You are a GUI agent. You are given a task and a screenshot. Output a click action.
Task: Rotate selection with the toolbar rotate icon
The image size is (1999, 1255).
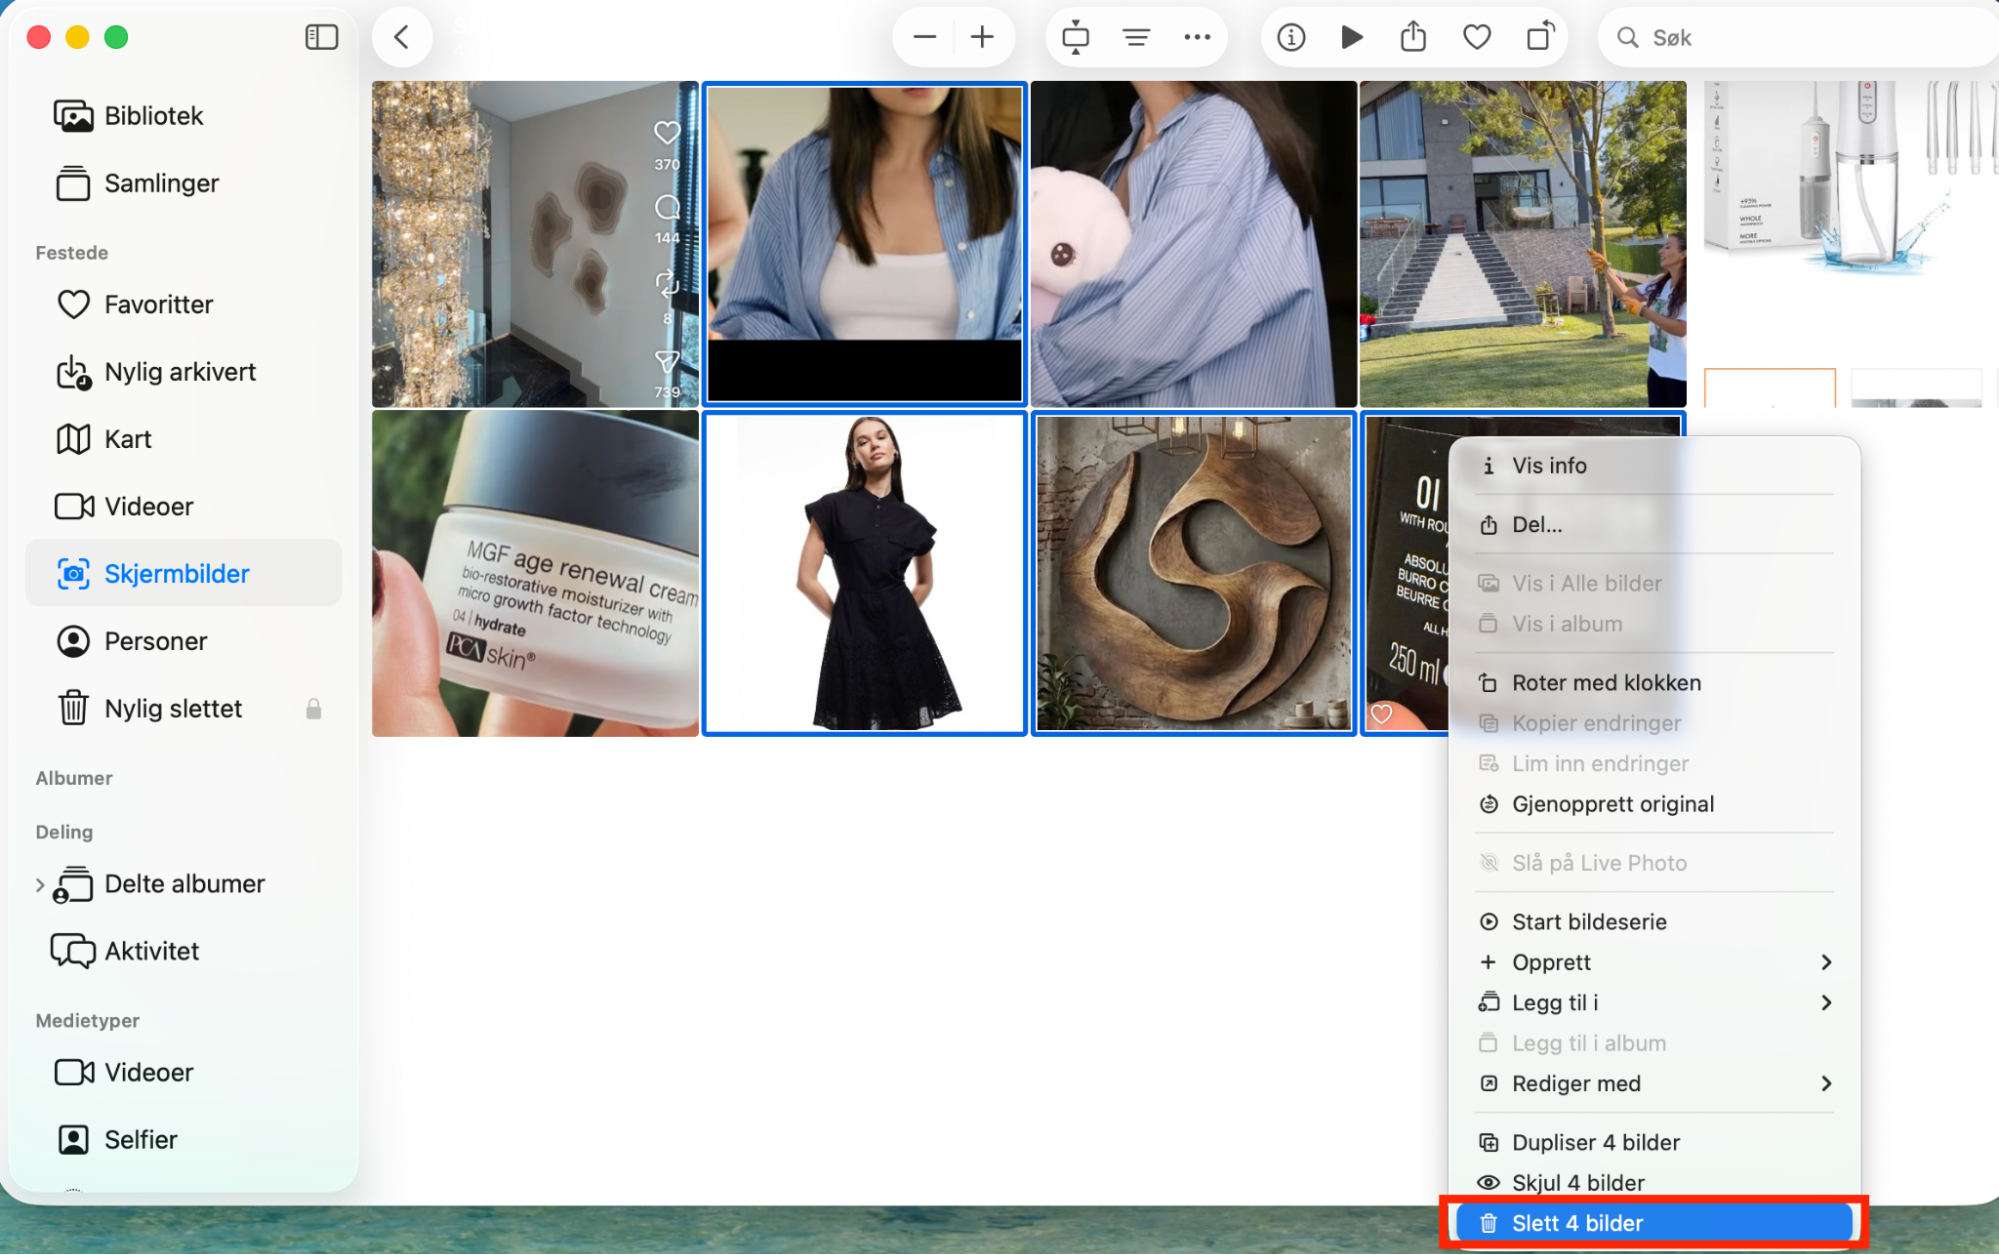[1541, 38]
